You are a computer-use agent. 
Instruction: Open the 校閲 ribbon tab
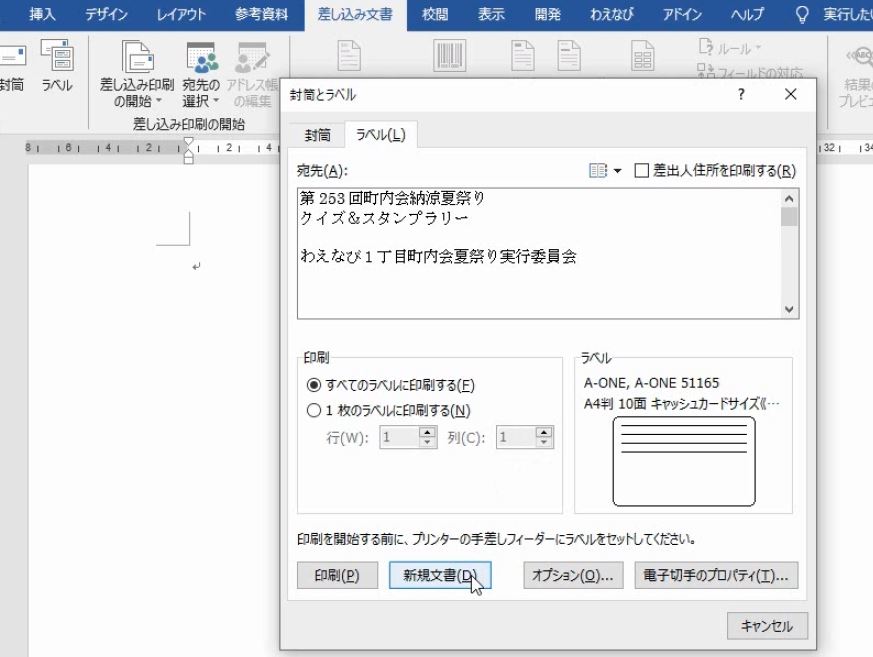[x=434, y=14]
